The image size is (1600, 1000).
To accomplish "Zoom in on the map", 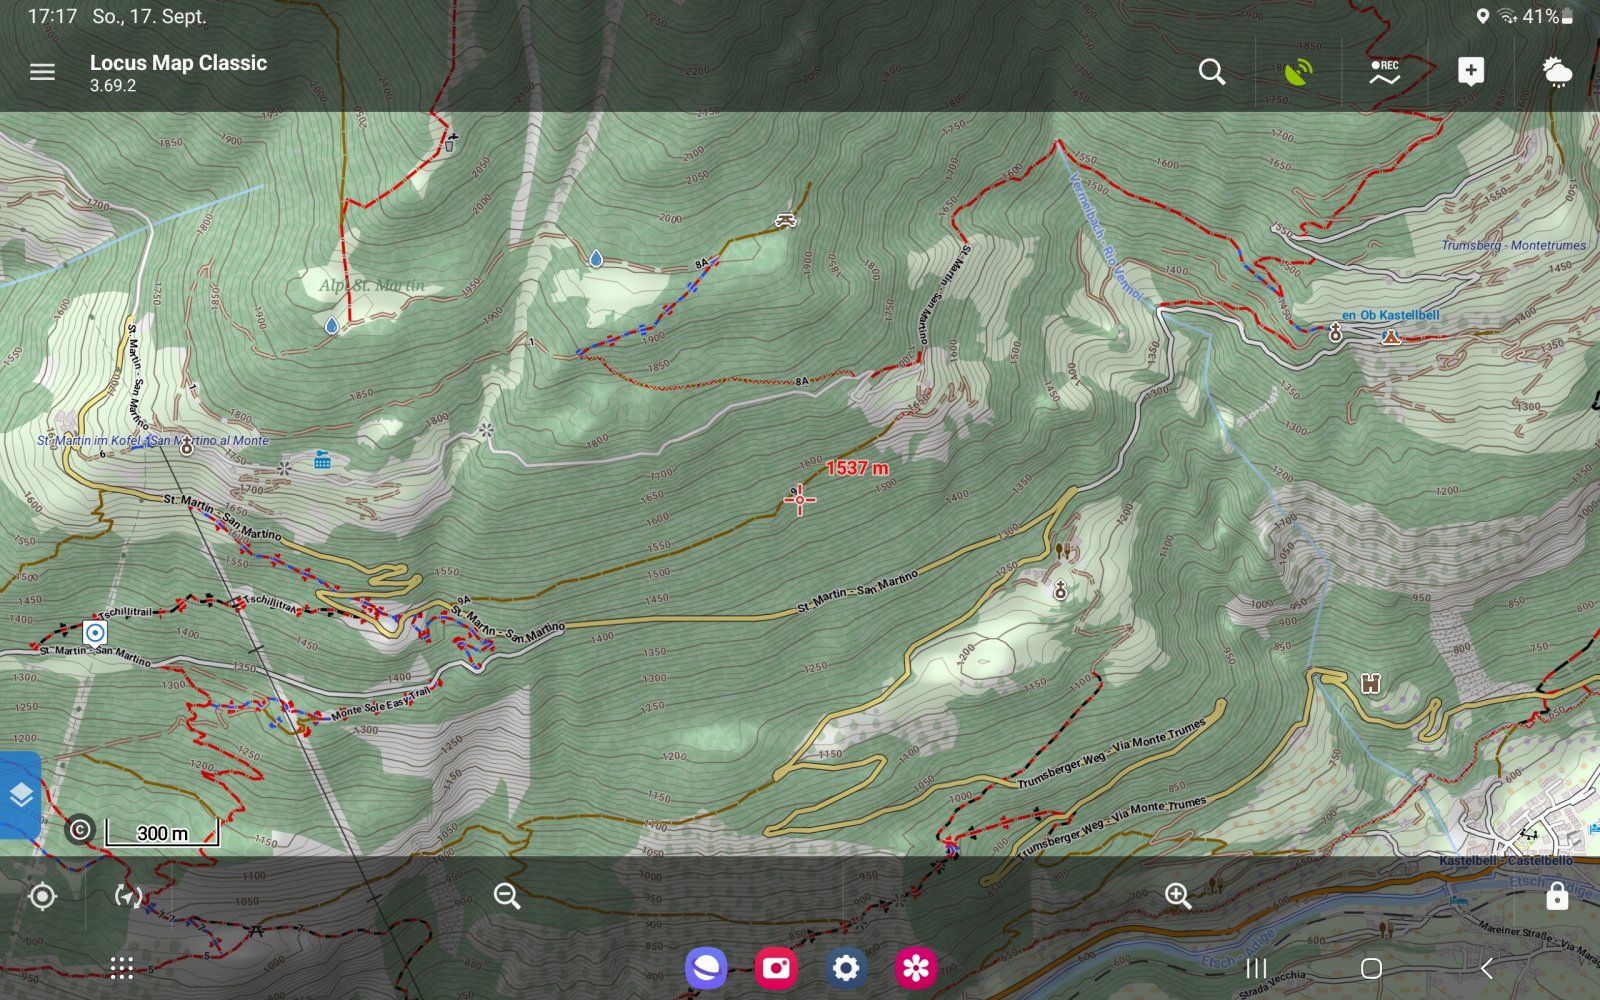I will (1178, 896).
